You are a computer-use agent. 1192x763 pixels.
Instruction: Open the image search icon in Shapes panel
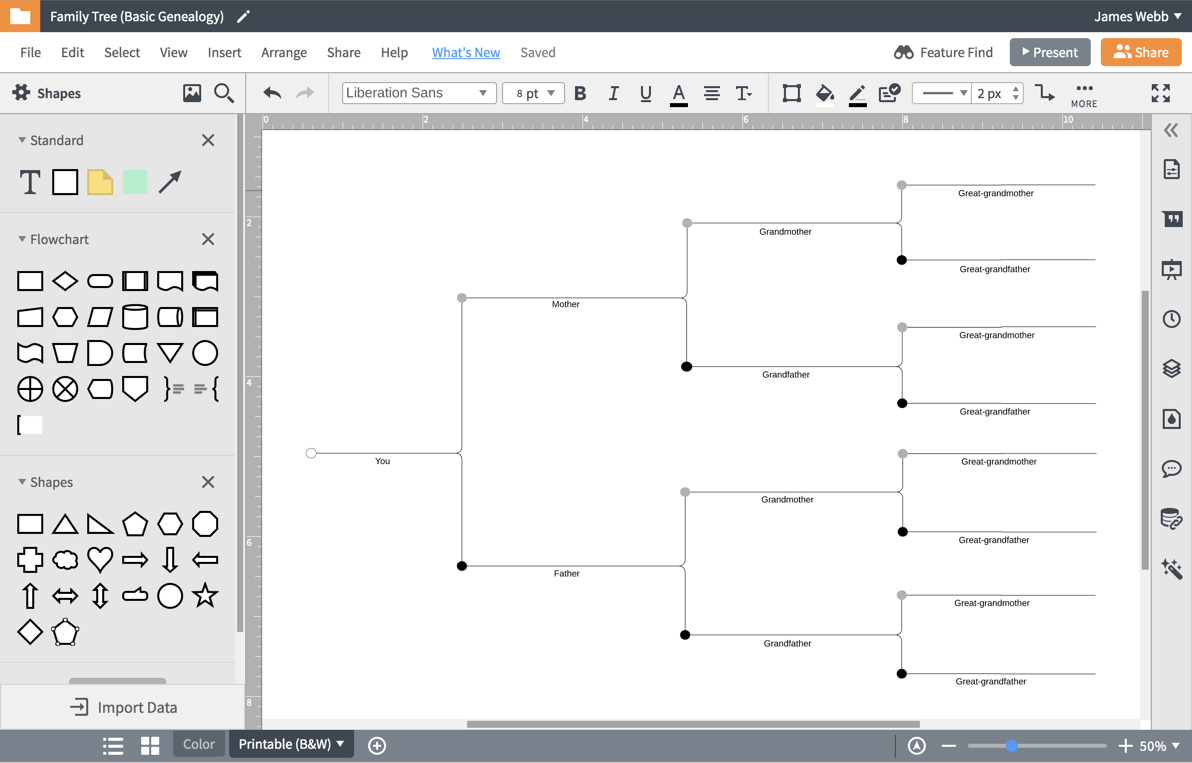tap(223, 92)
